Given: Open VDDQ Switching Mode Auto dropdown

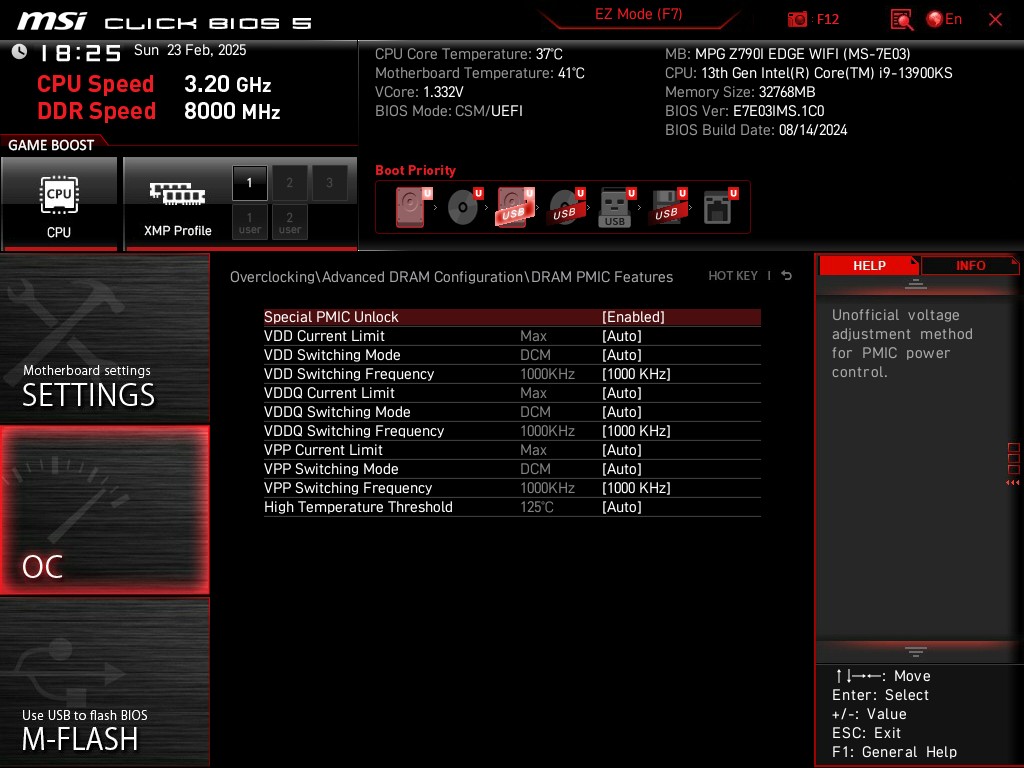Looking at the screenshot, I should pos(622,411).
